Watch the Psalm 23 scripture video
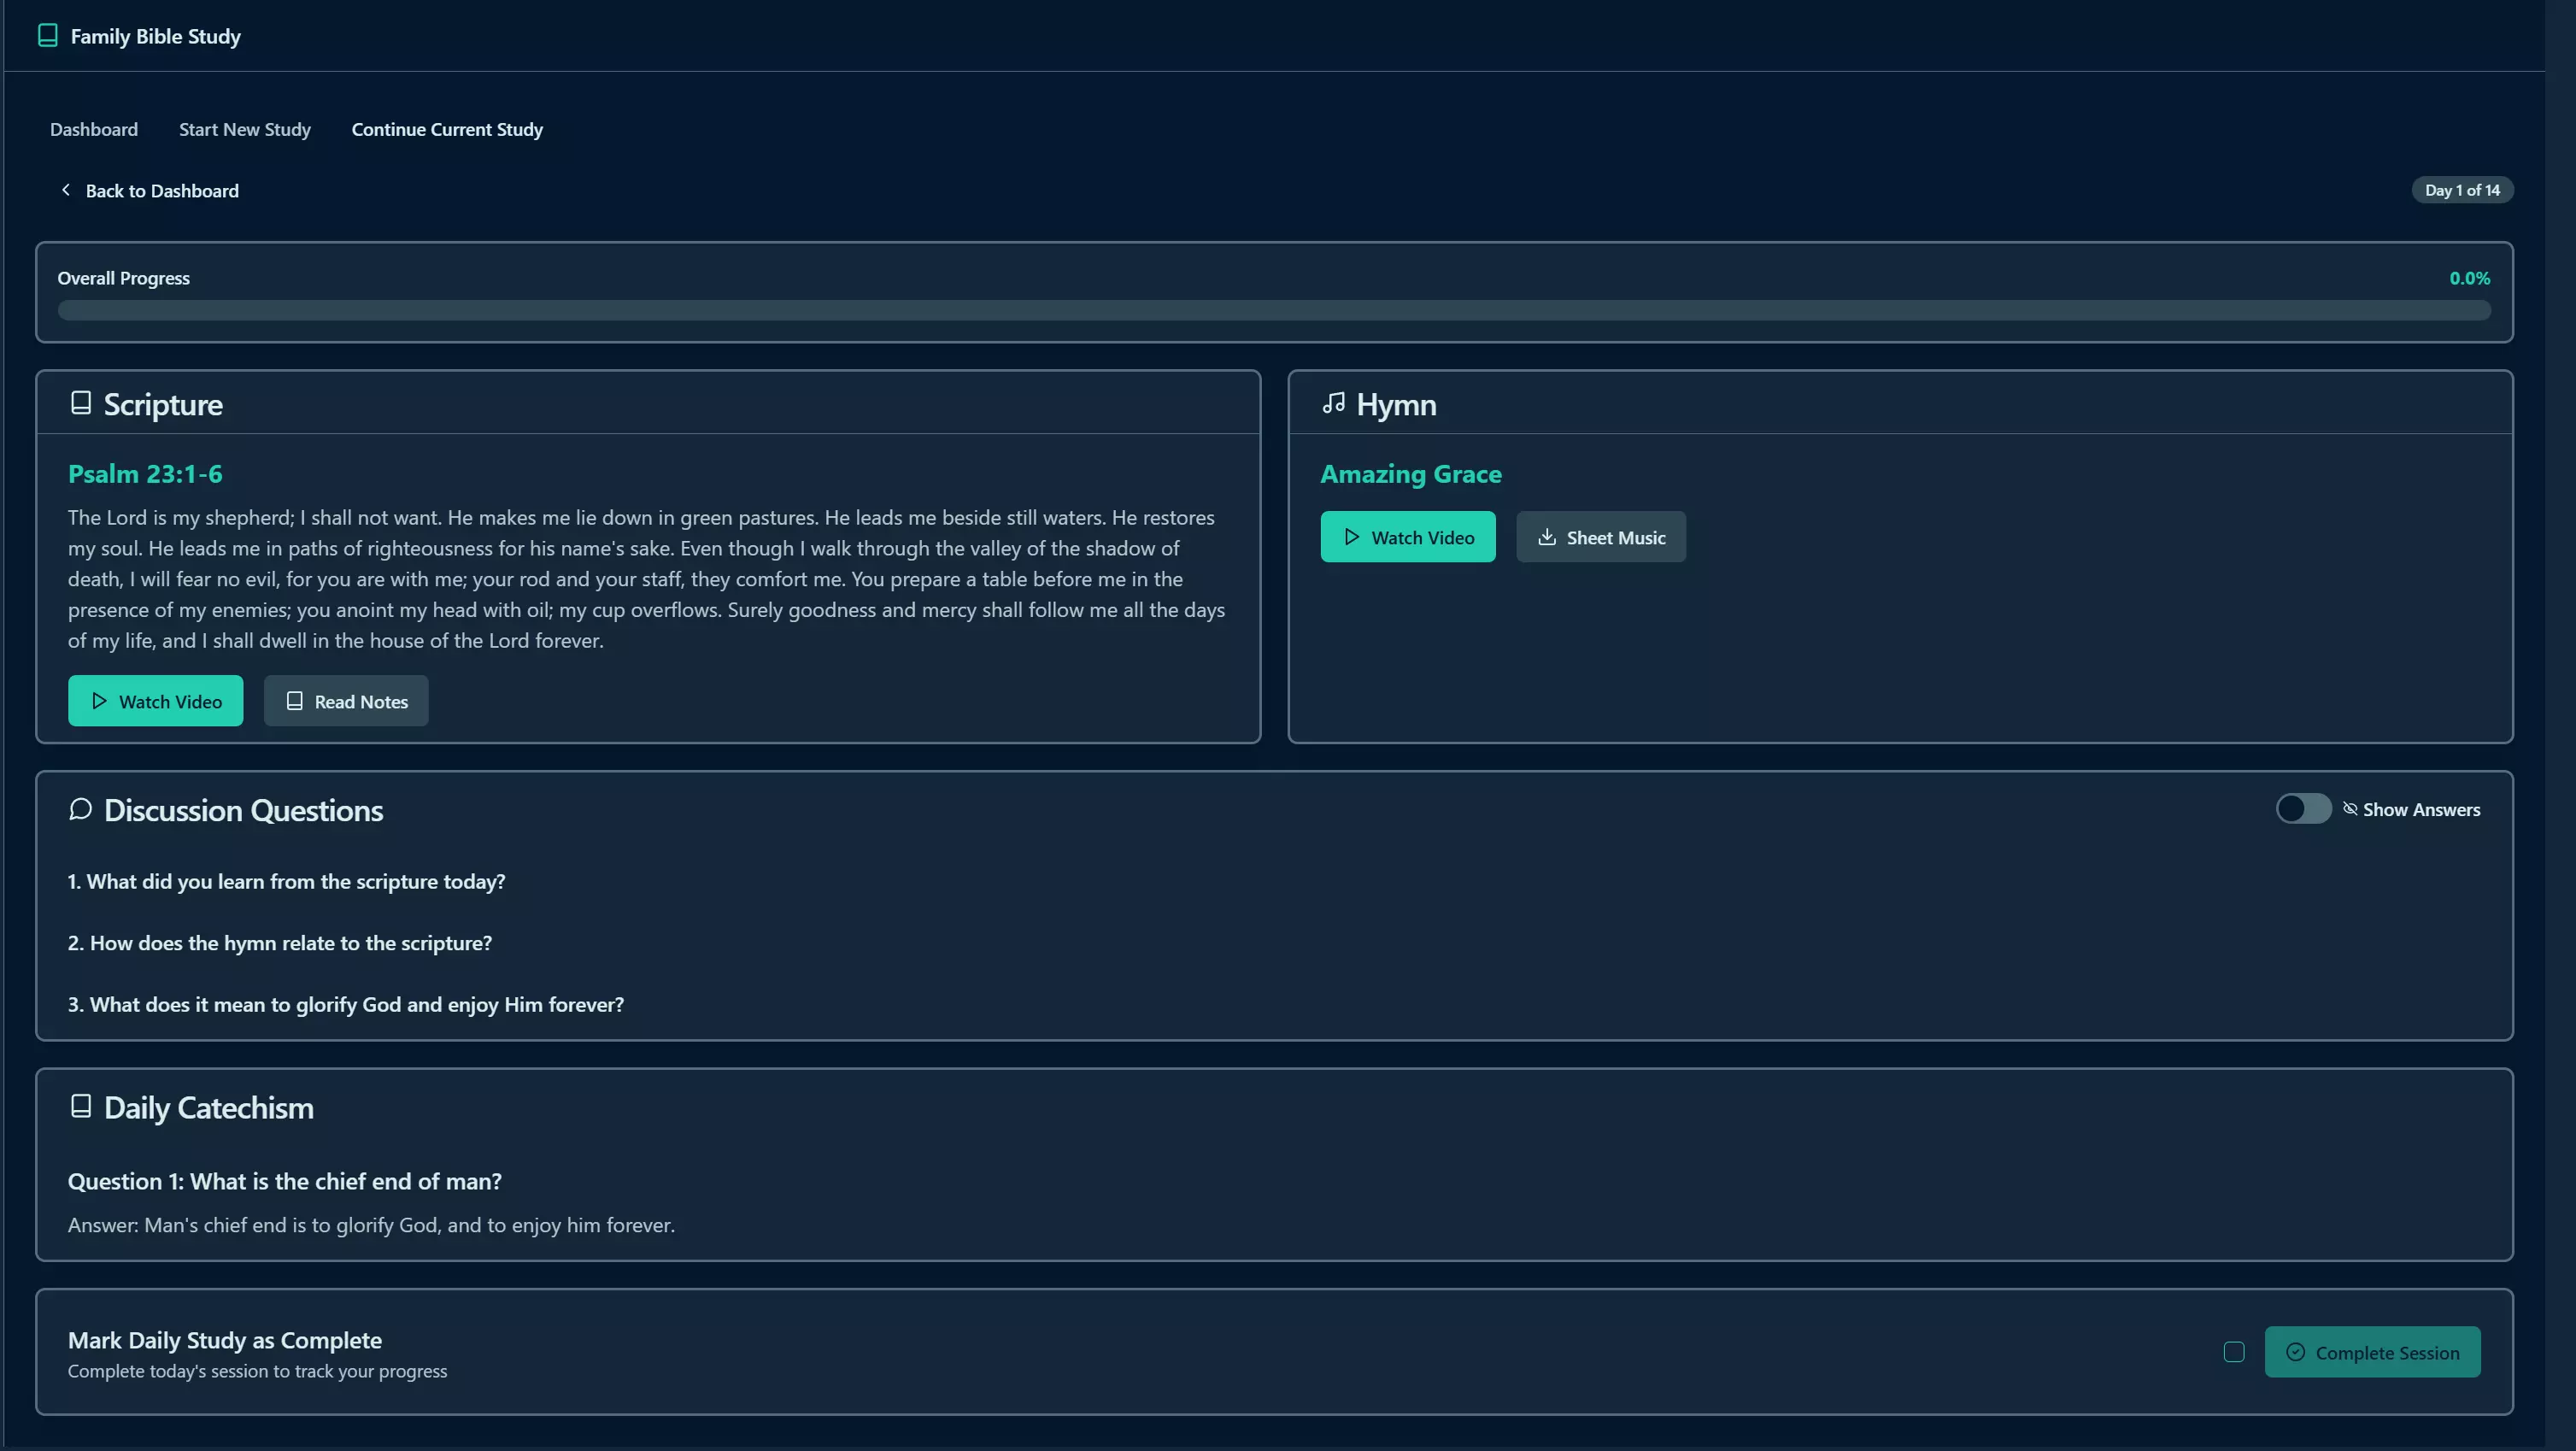The height and width of the screenshot is (1451, 2576). (x=156, y=701)
